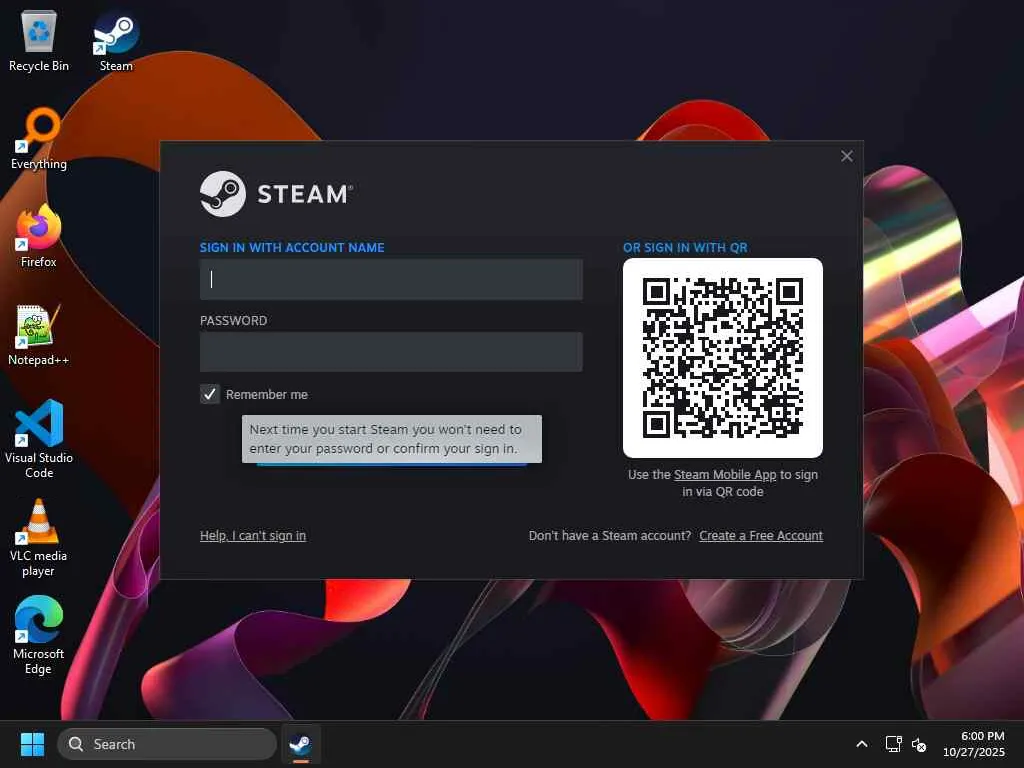
Task: Click the account name input field
Action: (391, 280)
